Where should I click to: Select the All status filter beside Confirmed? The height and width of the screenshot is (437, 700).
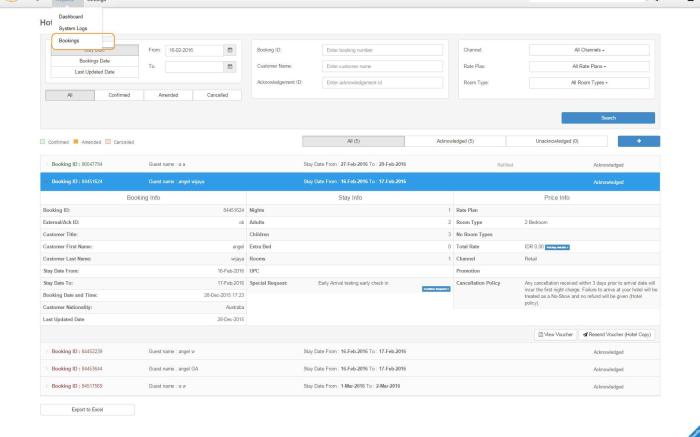click(x=70, y=95)
